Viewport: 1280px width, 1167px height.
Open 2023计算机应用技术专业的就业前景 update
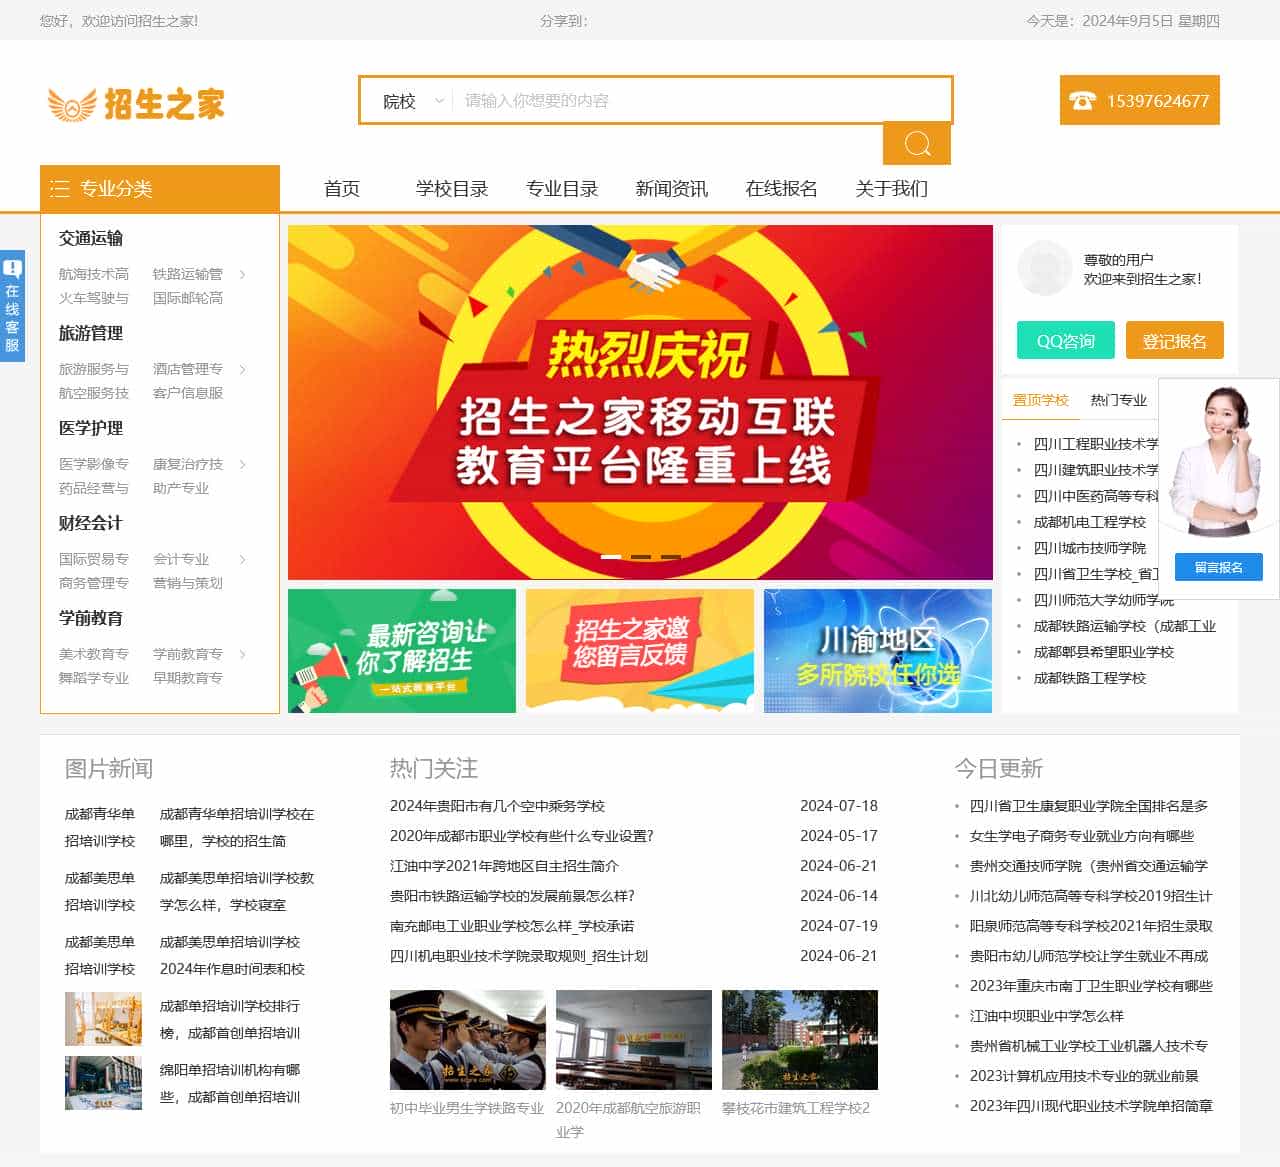pyautogui.click(x=1084, y=1076)
